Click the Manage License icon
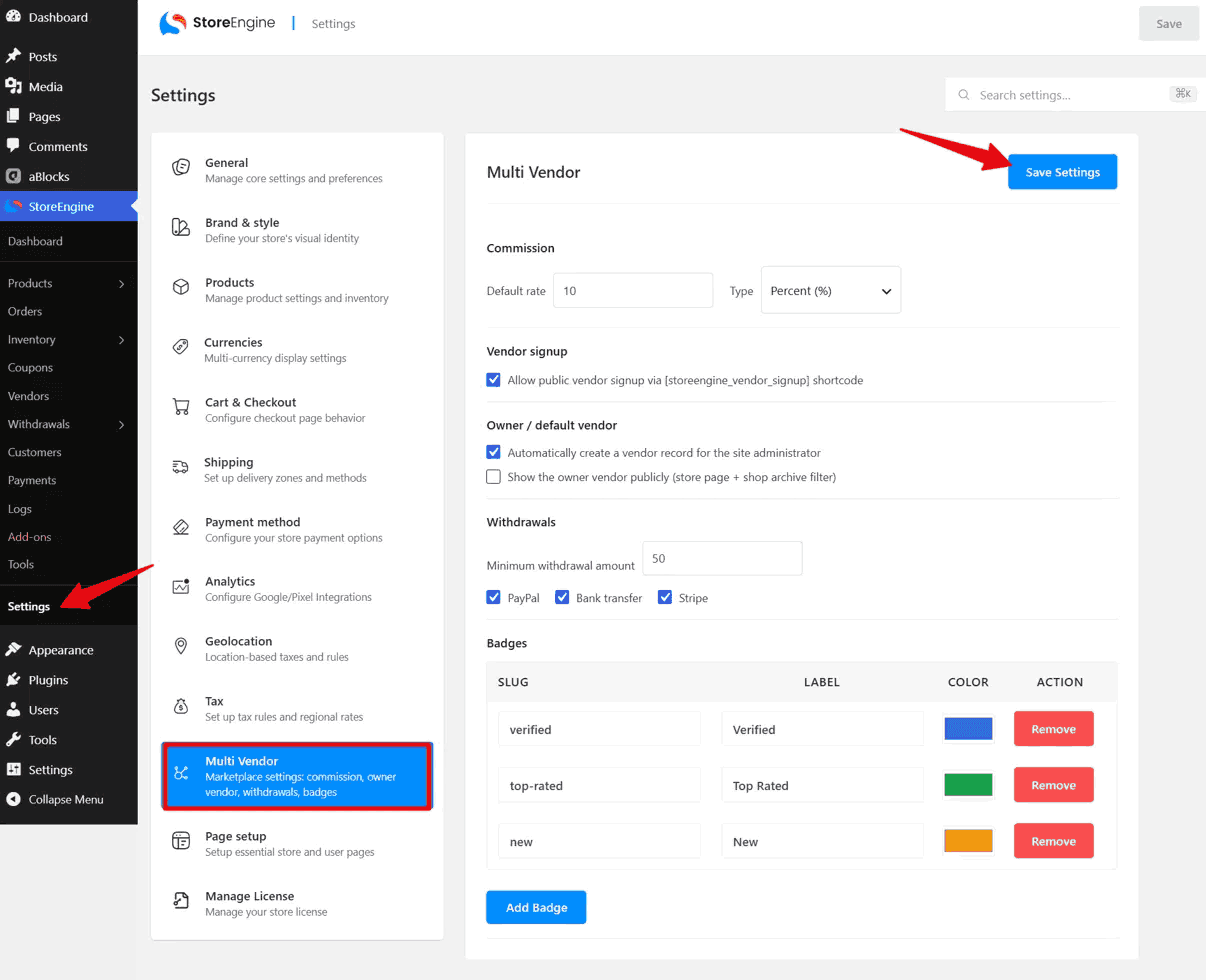The height and width of the screenshot is (980, 1206). pos(181,900)
